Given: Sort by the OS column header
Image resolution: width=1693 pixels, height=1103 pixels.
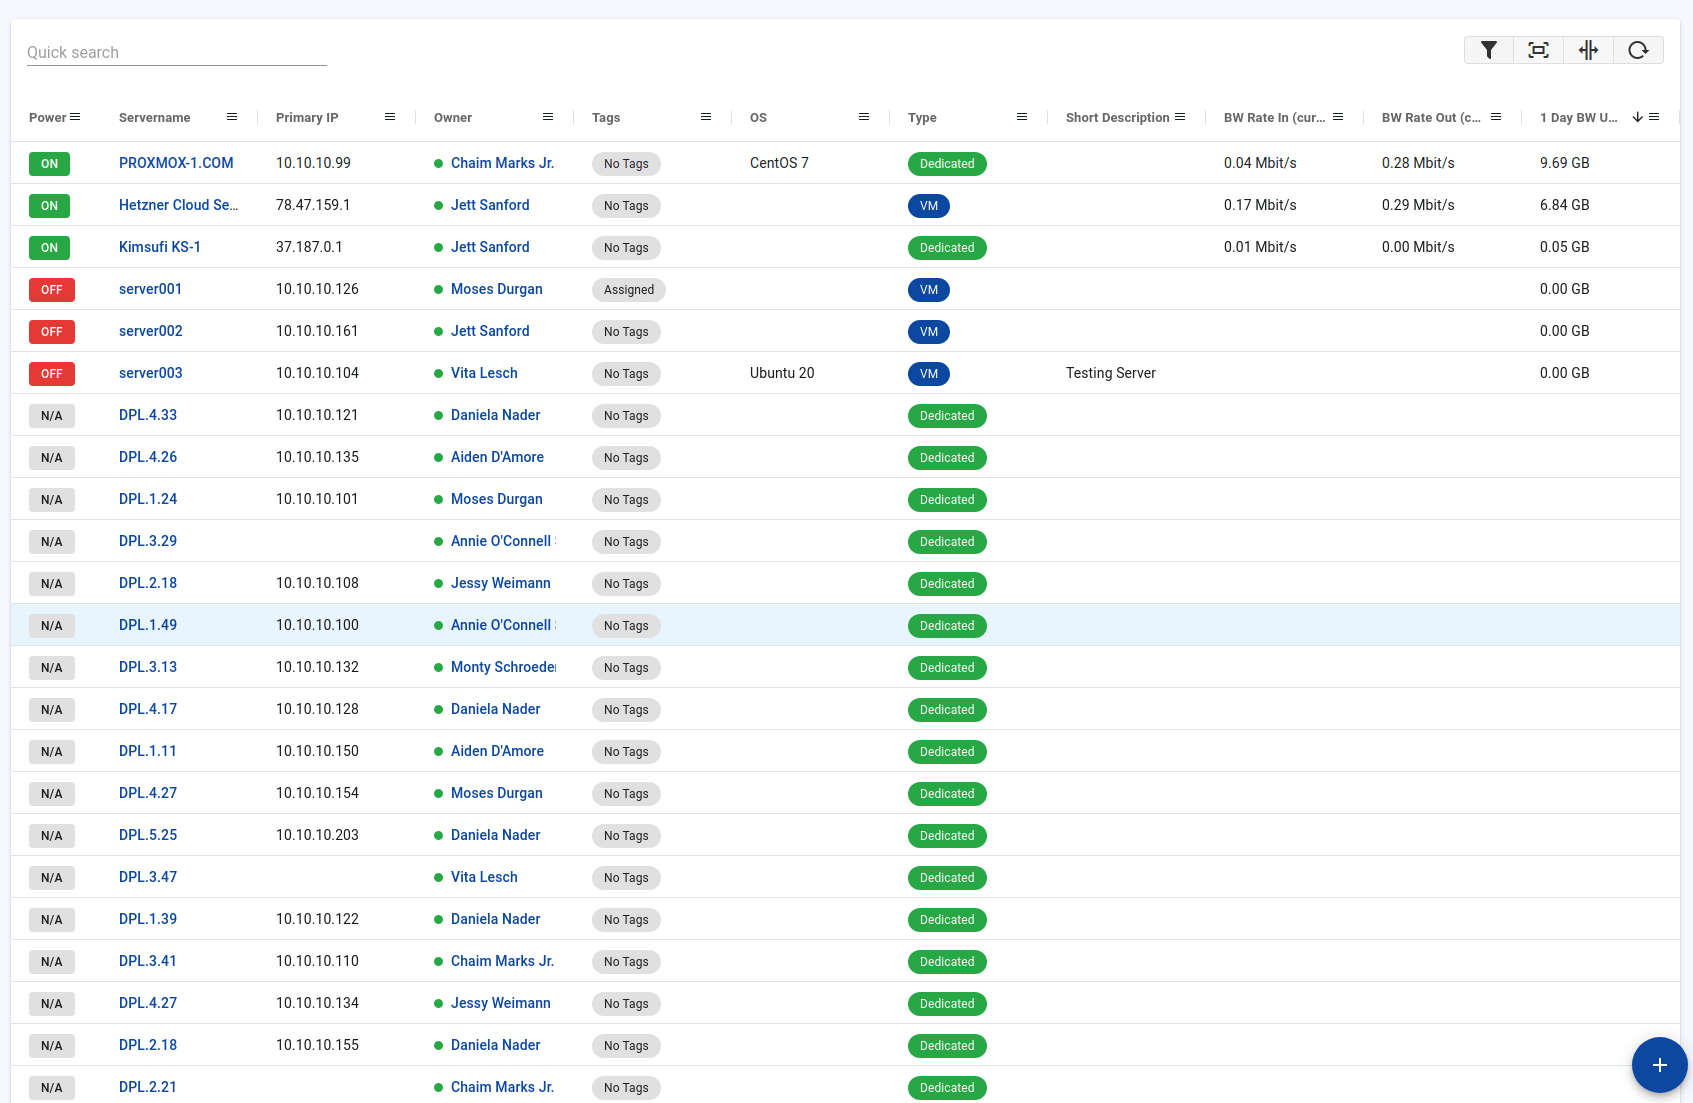Looking at the screenshot, I should (758, 118).
